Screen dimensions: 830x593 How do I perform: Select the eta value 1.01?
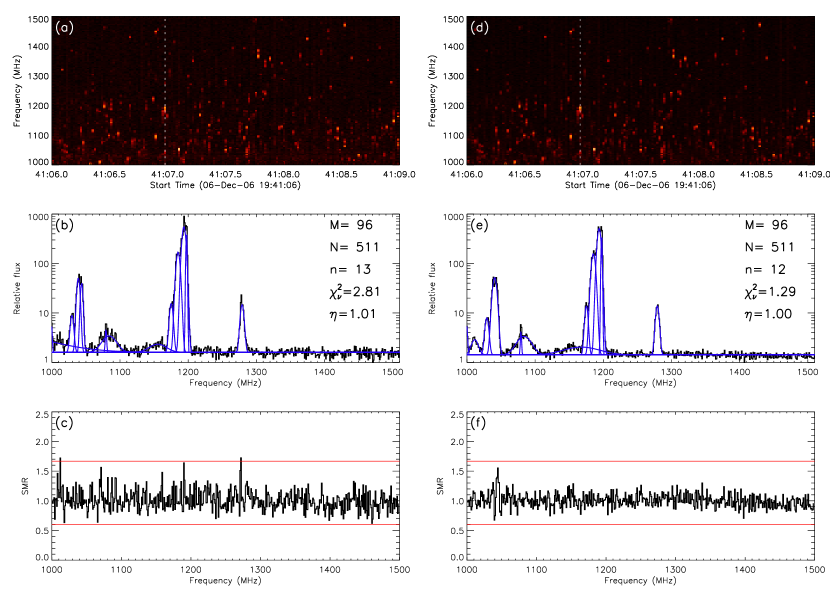point(353,314)
